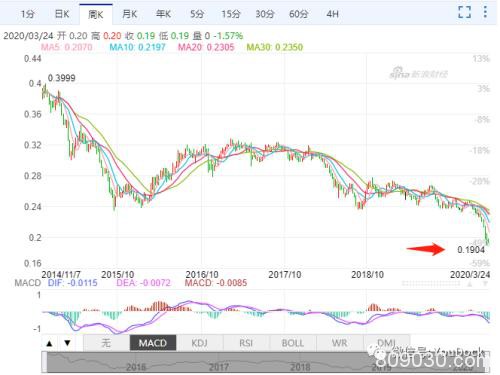The height and width of the screenshot is (375, 500).
Task: Open fullscreen chart view icon
Action: 464,12
